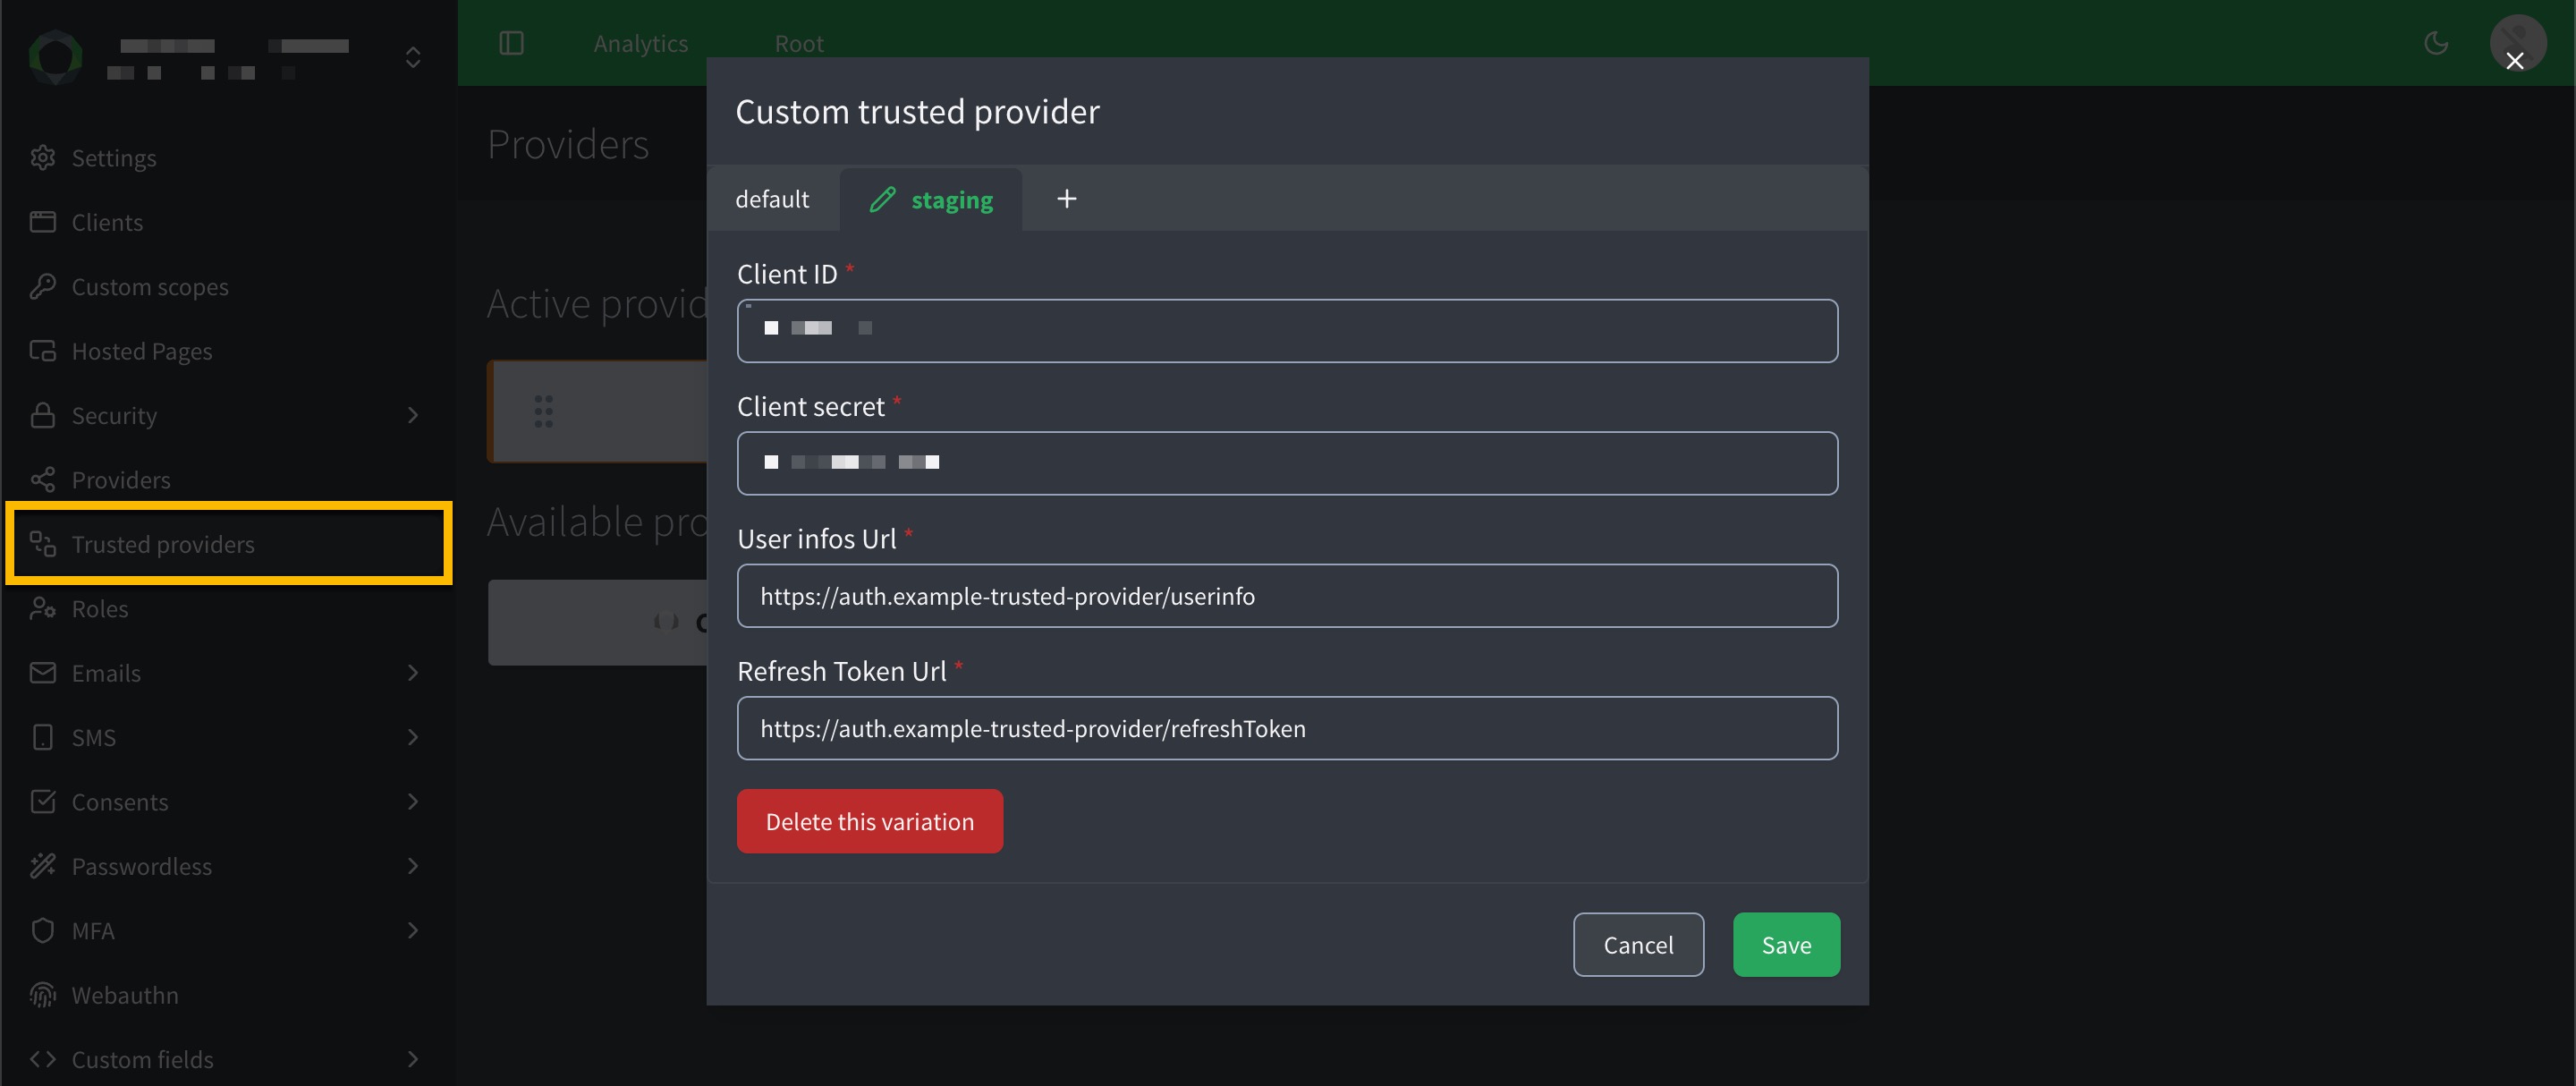Click the Delete this variation button
Viewport: 2576px width, 1086px height.
869,821
